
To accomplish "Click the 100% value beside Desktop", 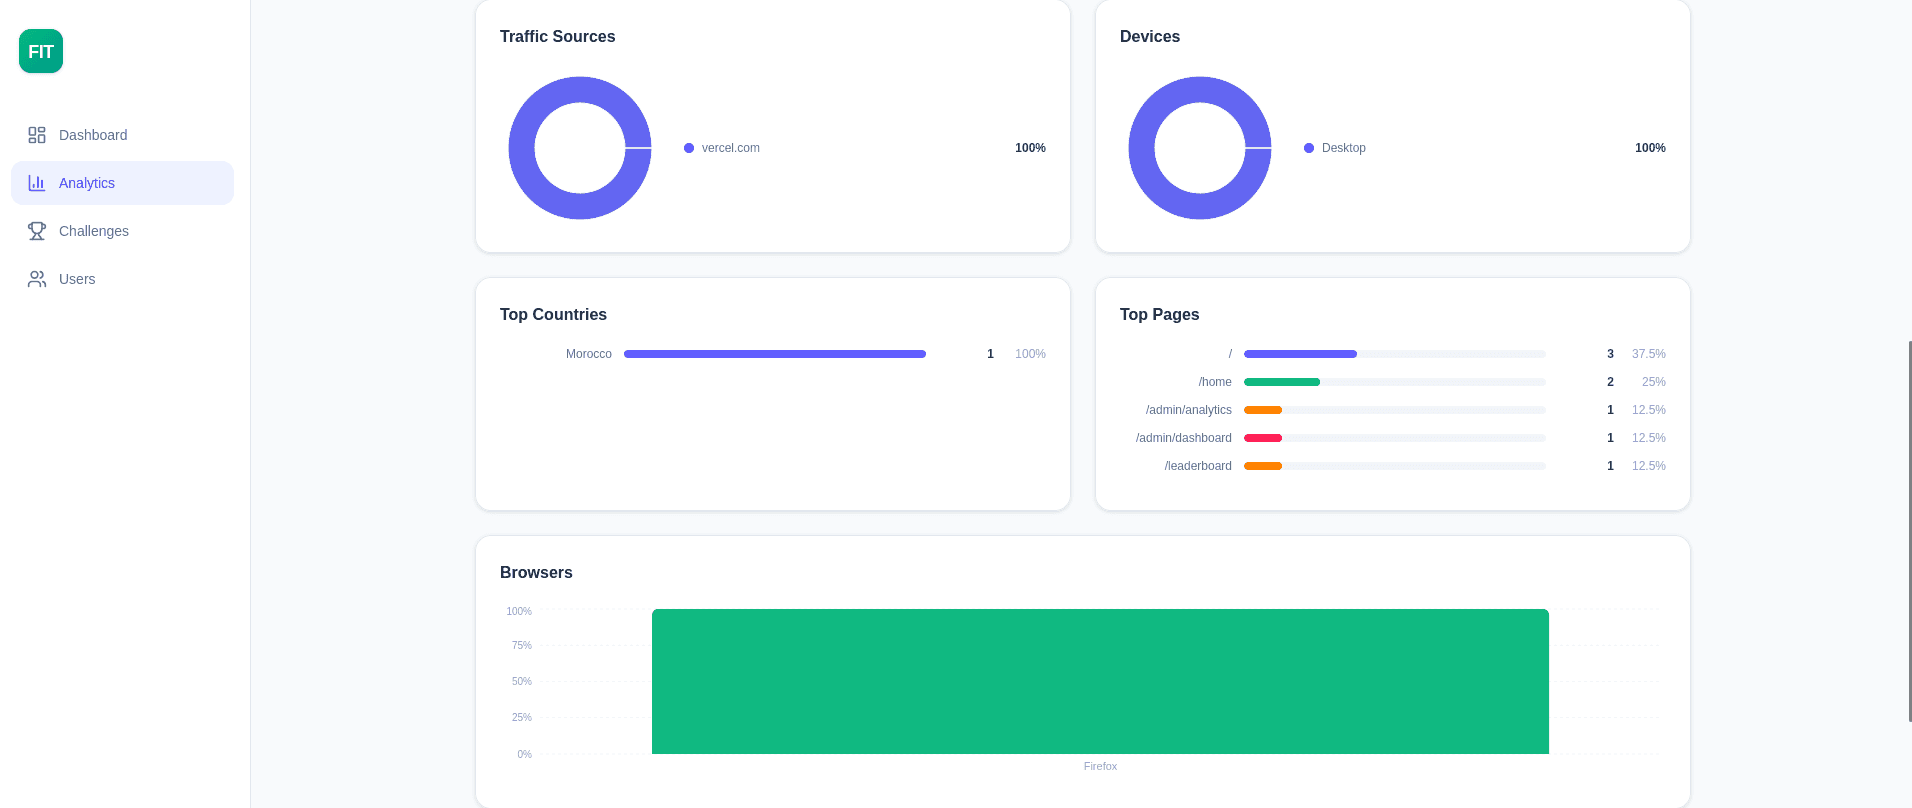I will point(1650,148).
